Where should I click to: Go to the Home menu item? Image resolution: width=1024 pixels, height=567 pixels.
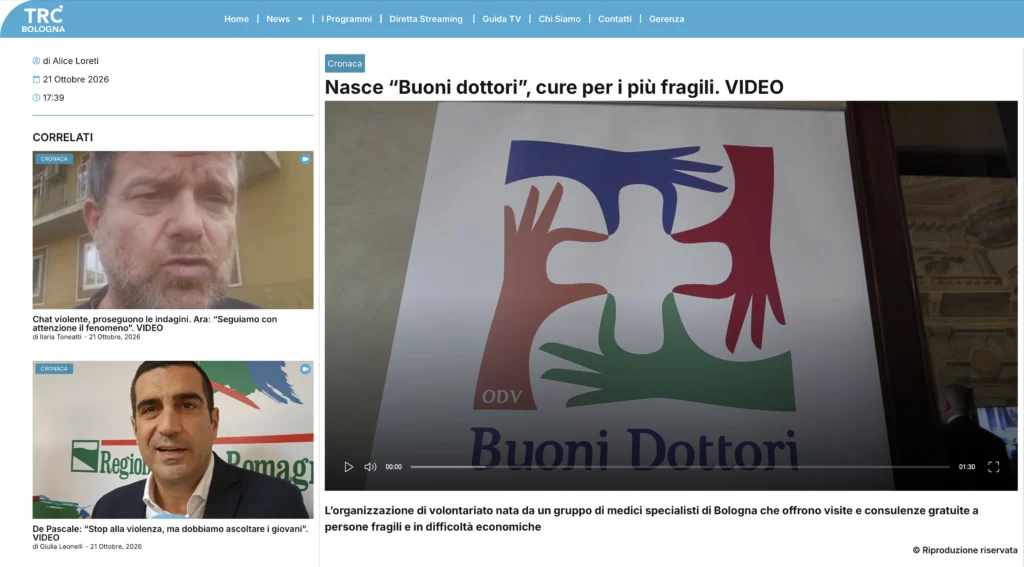[x=236, y=19]
